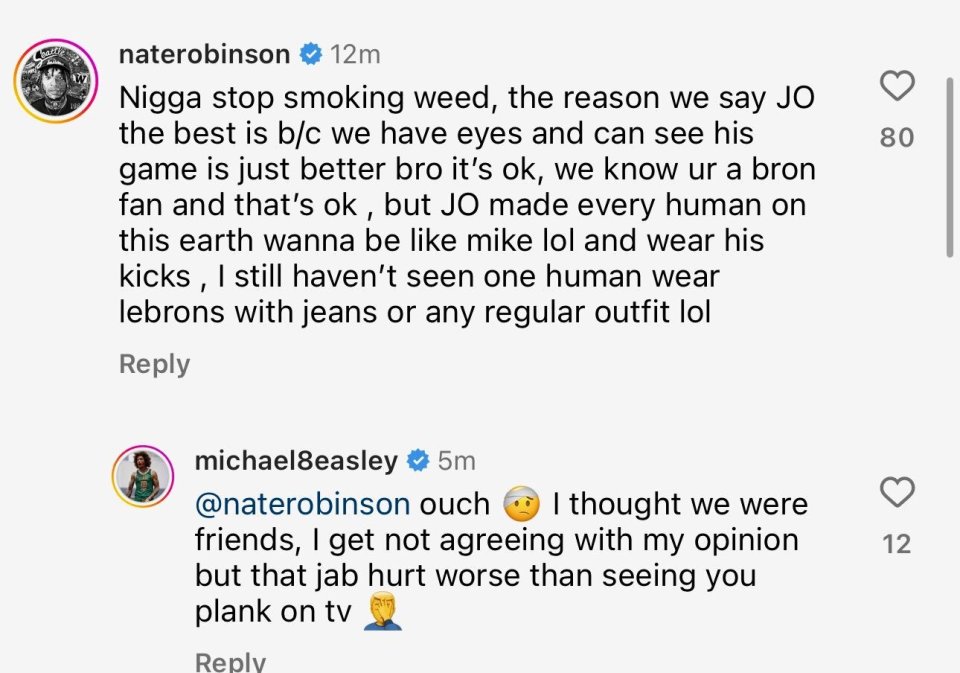Image resolution: width=960 pixels, height=673 pixels.
Task: Reply to michael8easley's comment
Action: pyautogui.click(x=230, y=661)
